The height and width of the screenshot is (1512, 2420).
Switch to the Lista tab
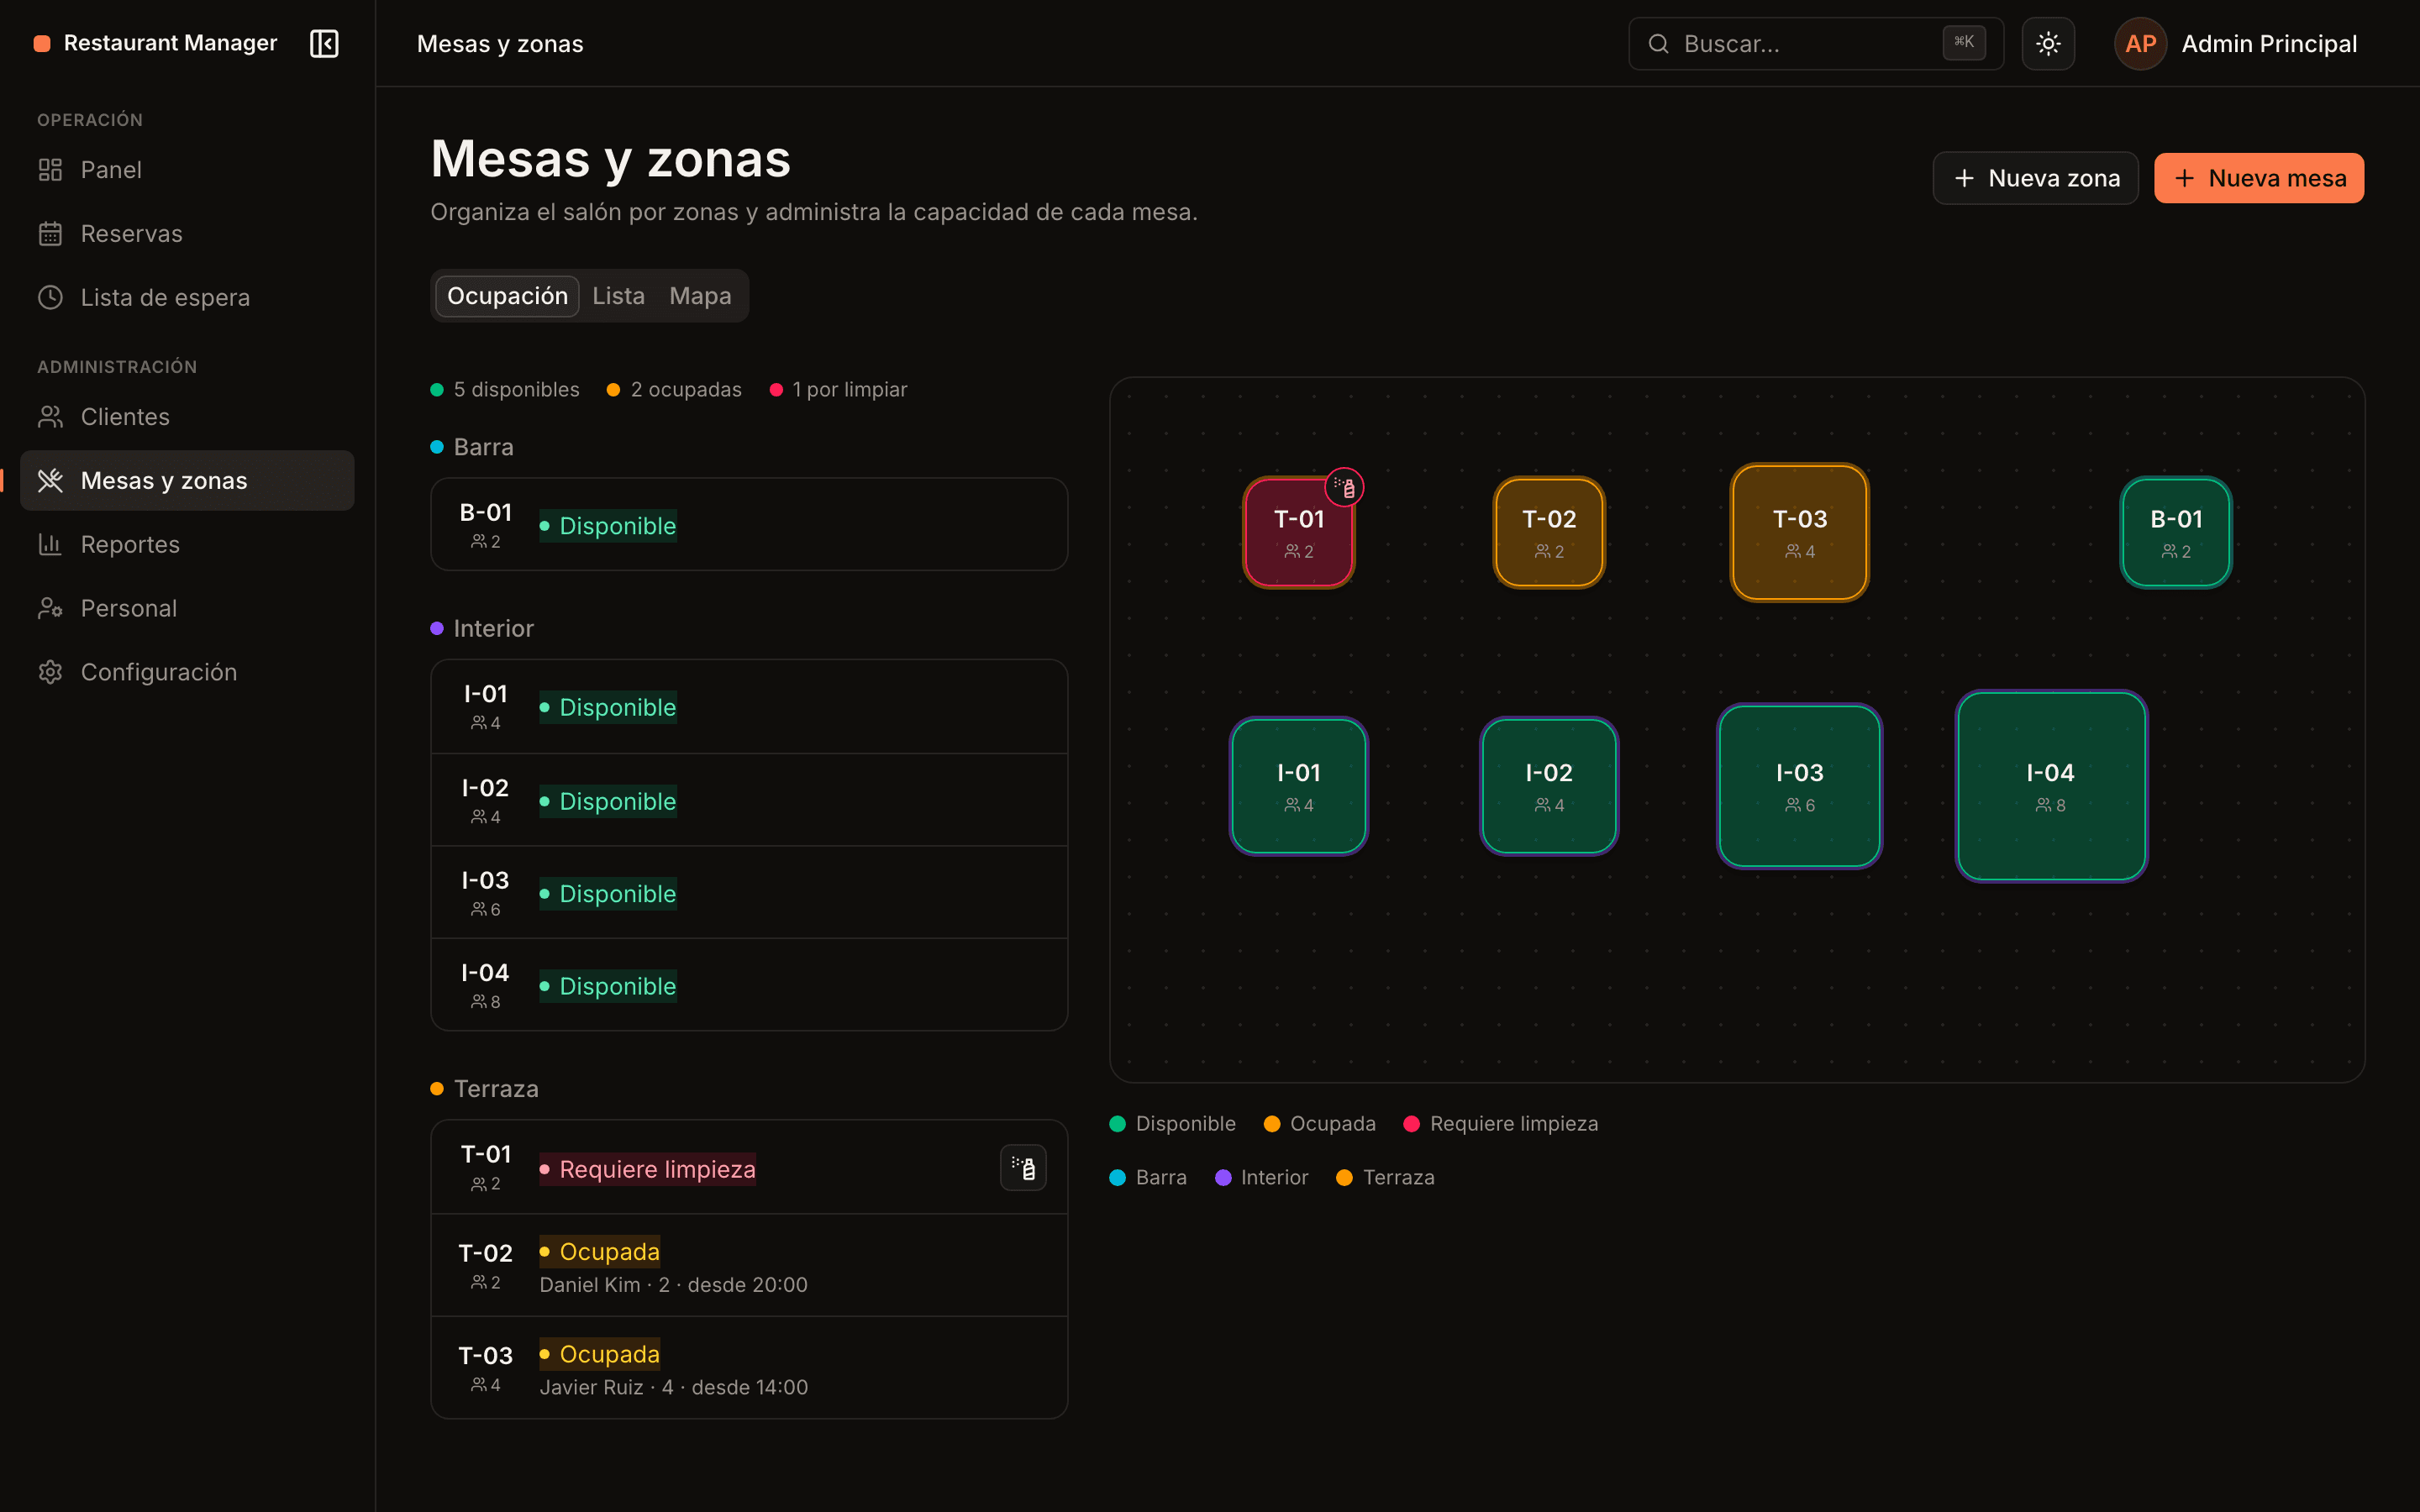[x=618, y=296]
